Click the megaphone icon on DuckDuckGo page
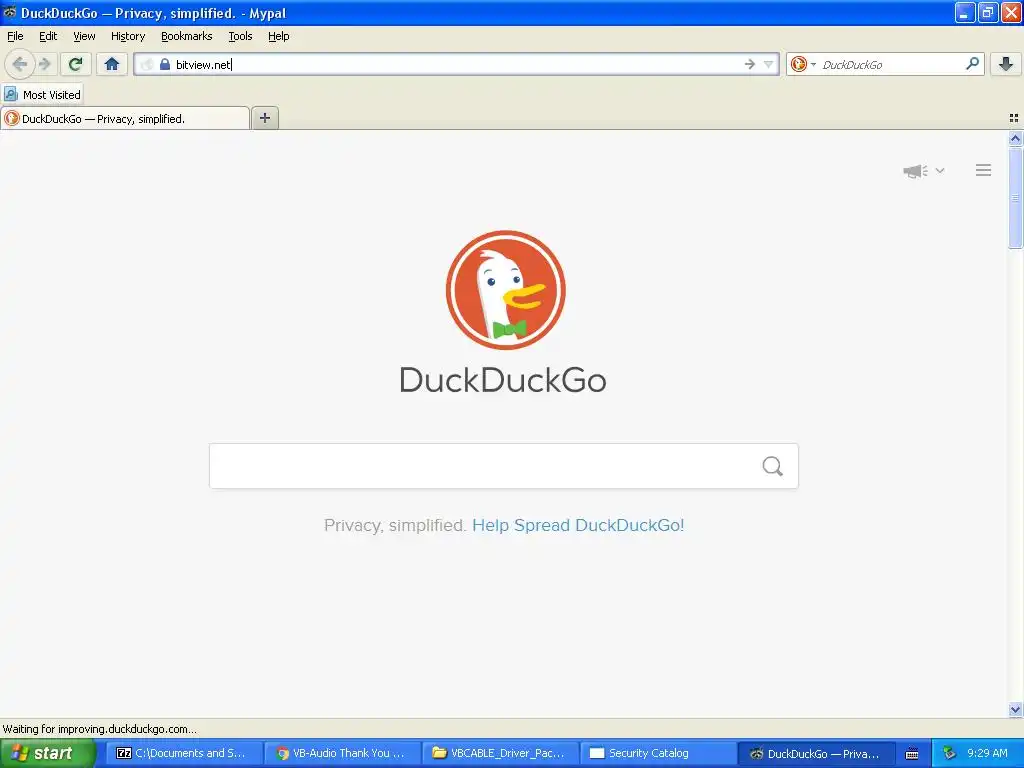 click(x=916, y=171)
